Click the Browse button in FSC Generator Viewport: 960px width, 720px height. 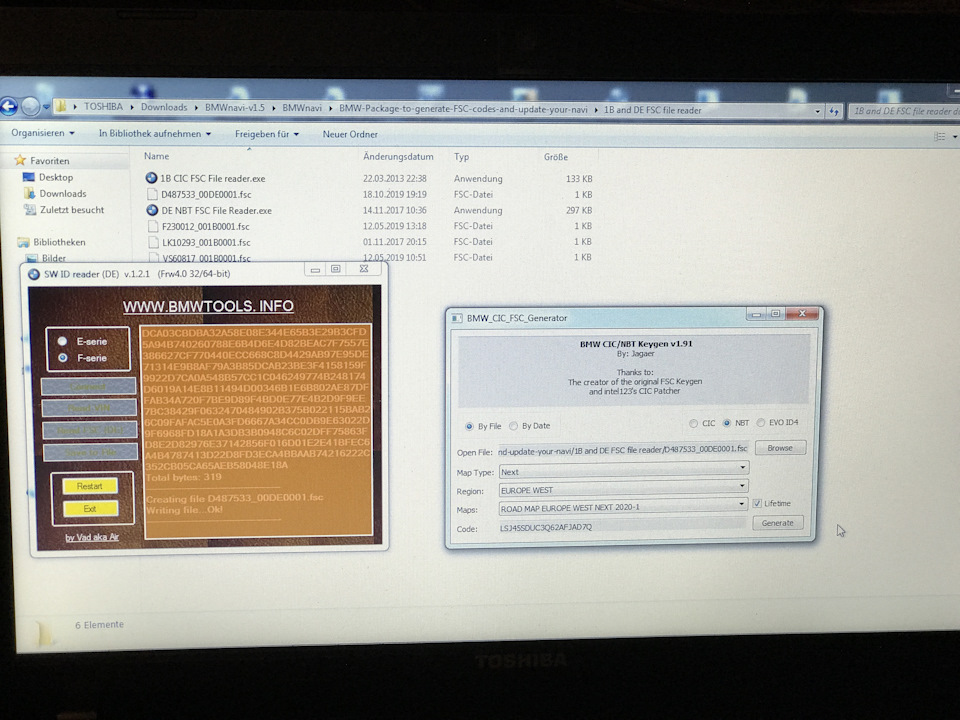point(780,448)
